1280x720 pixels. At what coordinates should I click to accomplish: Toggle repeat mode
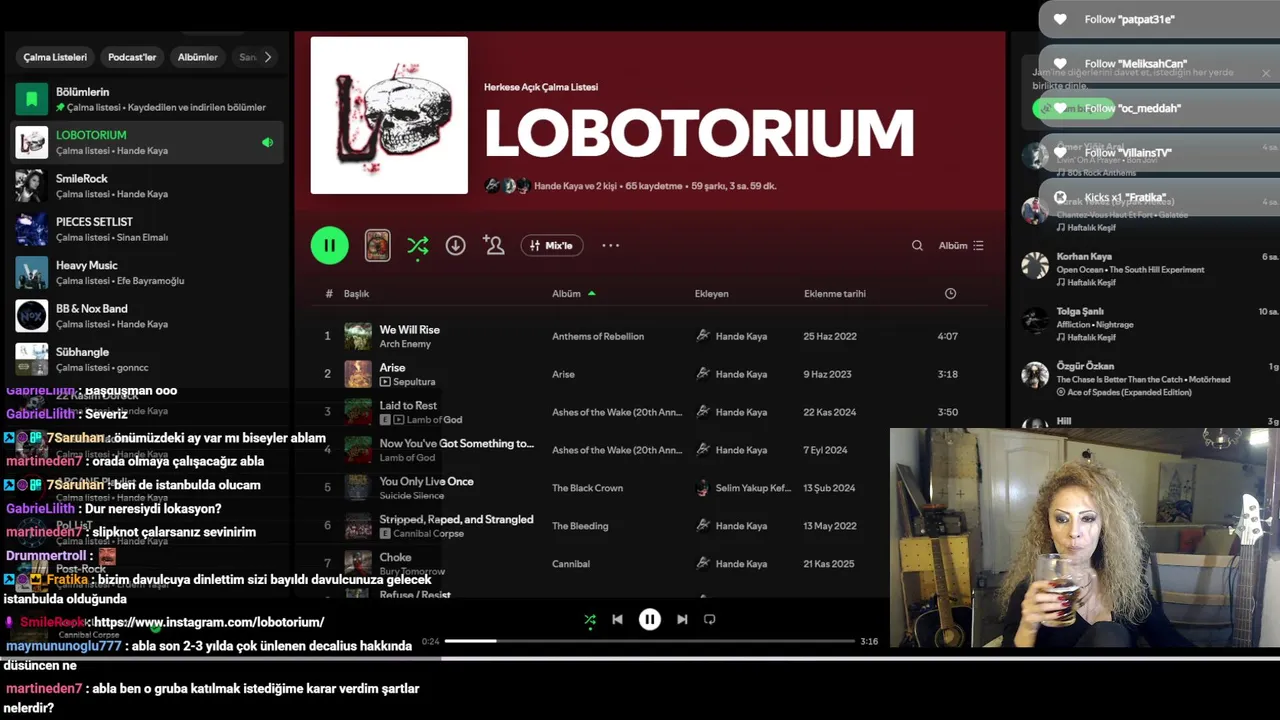click(x=709, y=619)
